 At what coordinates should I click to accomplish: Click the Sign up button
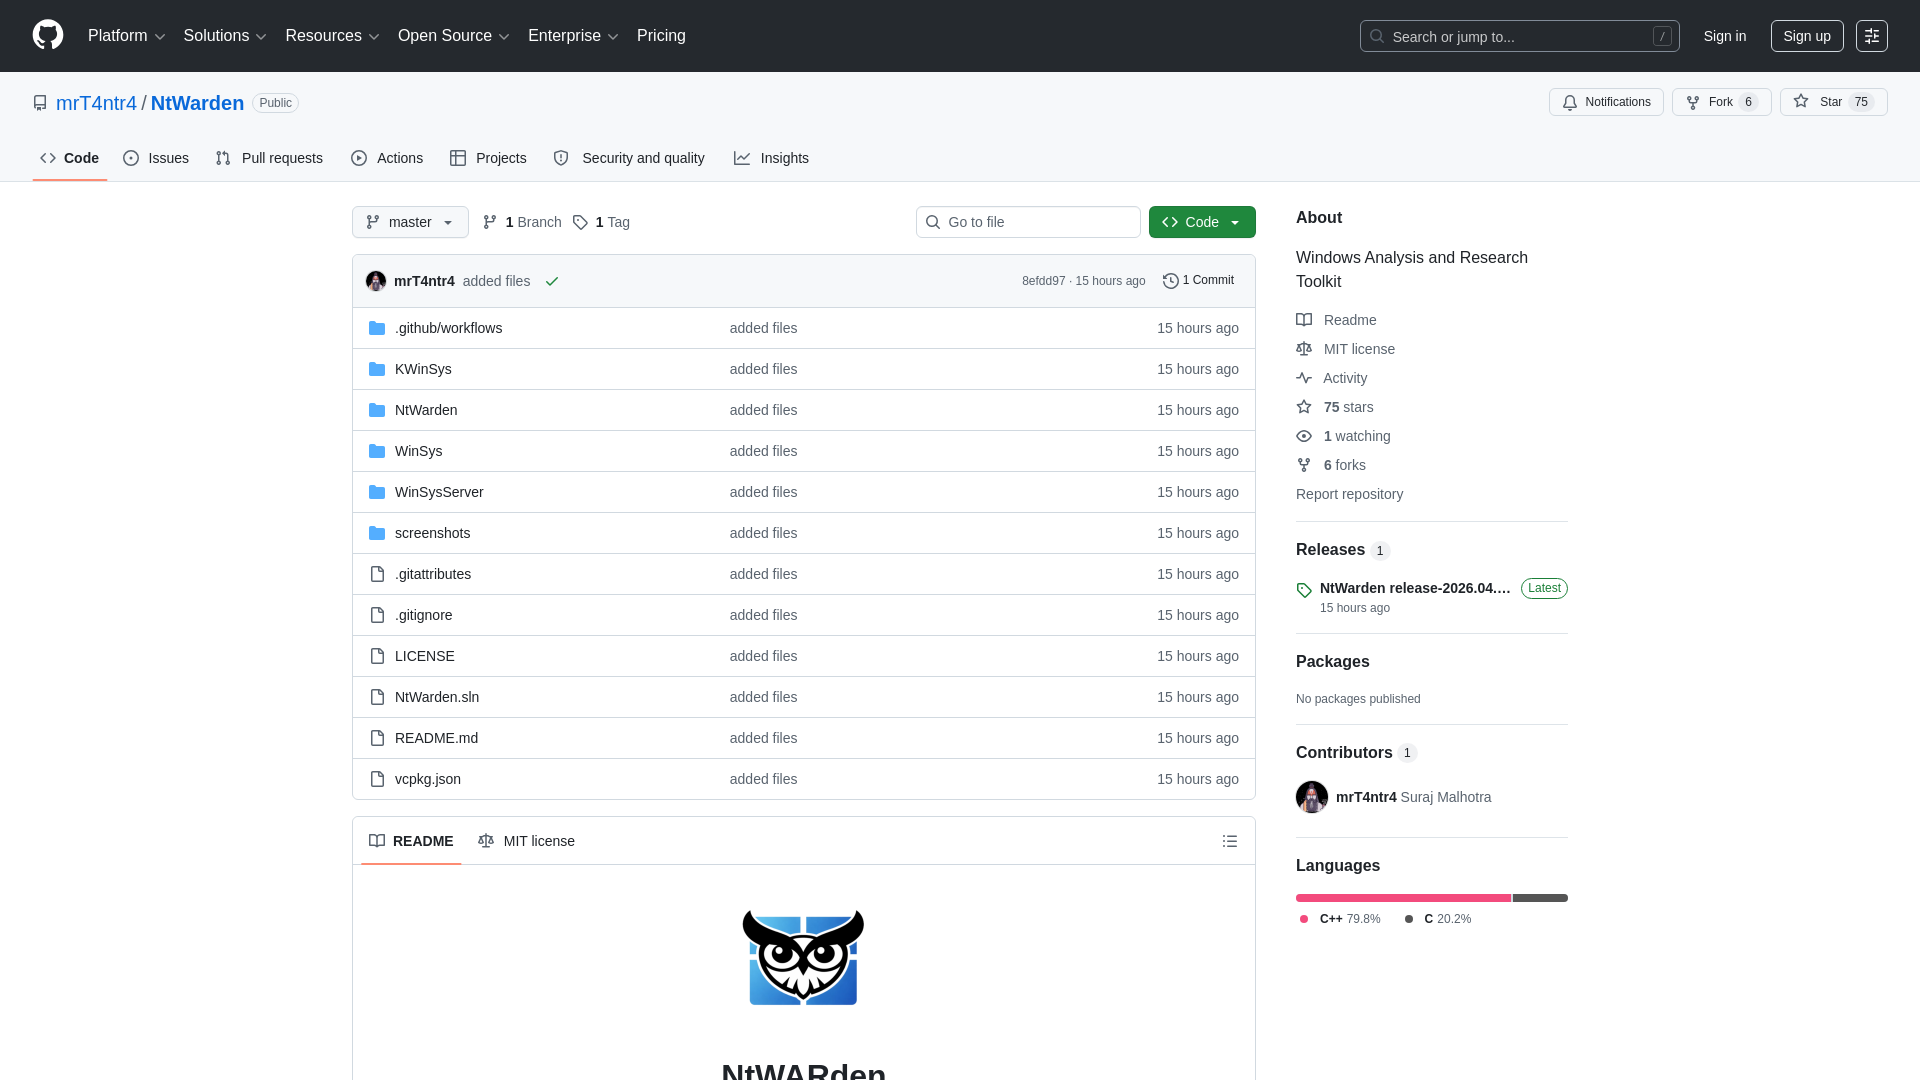[x=1806, y=36]
